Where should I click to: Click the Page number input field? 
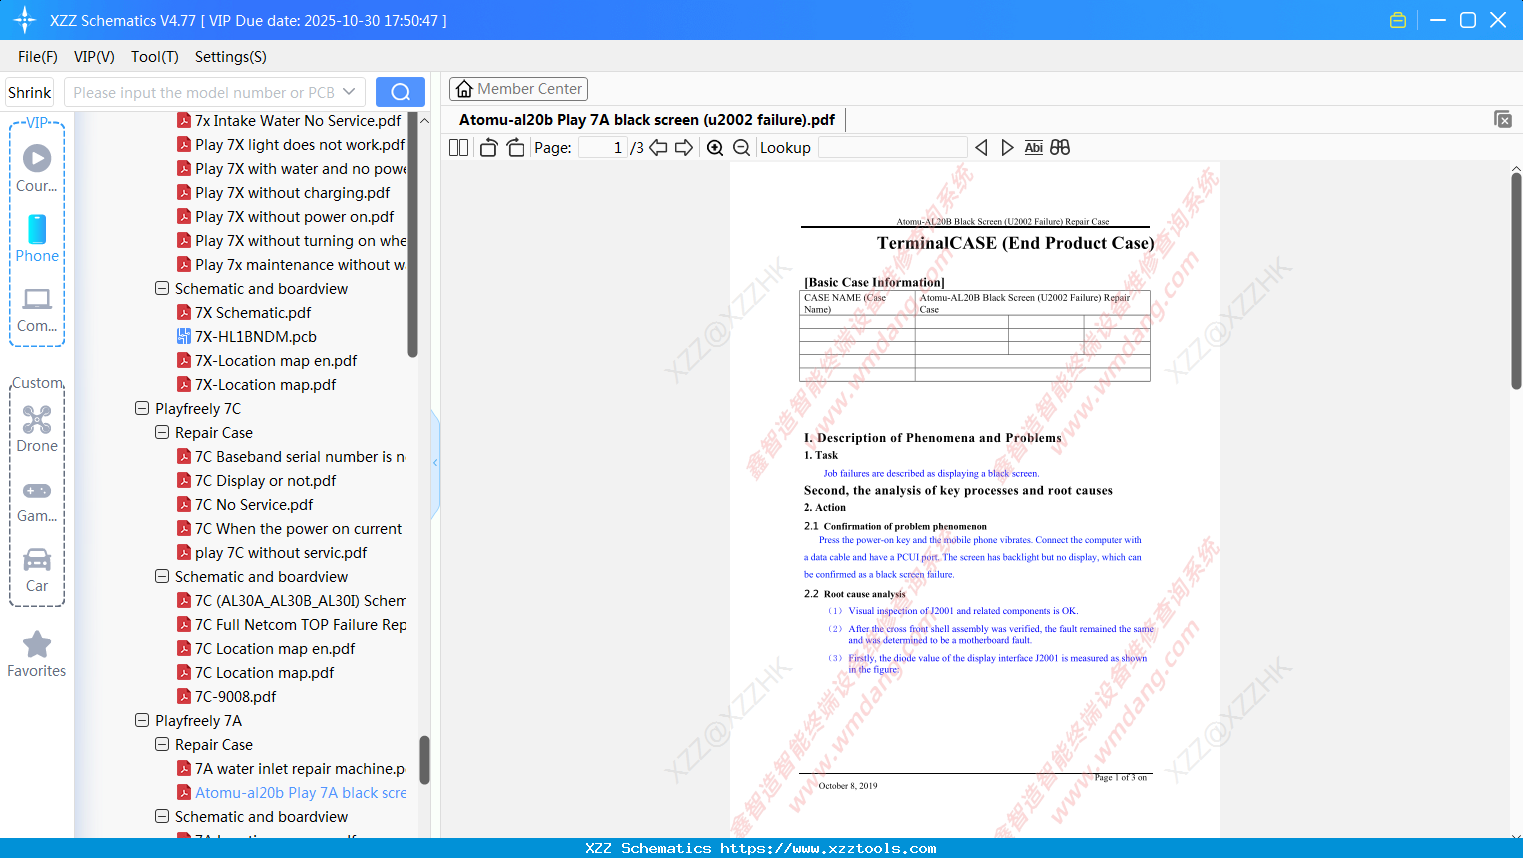pos(602,148)
